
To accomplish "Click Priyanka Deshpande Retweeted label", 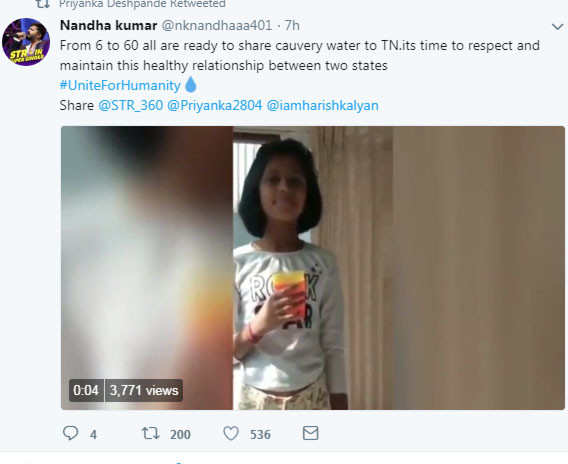I will (x=142, y=4).
